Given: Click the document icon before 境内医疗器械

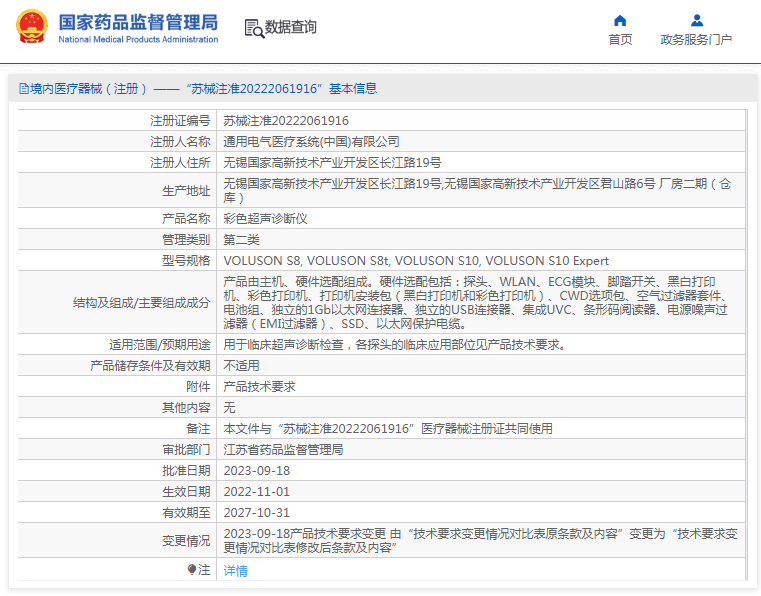Looking at the screenshot, I should [24, 88].
